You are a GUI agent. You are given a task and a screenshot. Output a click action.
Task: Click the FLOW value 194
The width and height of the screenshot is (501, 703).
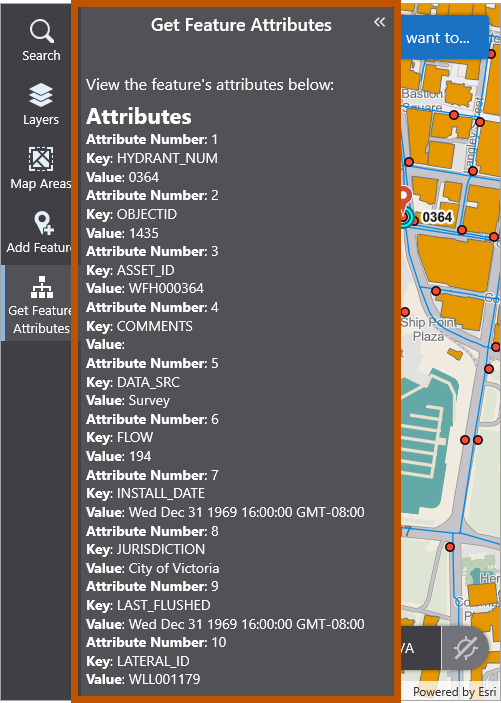[140, 456]
